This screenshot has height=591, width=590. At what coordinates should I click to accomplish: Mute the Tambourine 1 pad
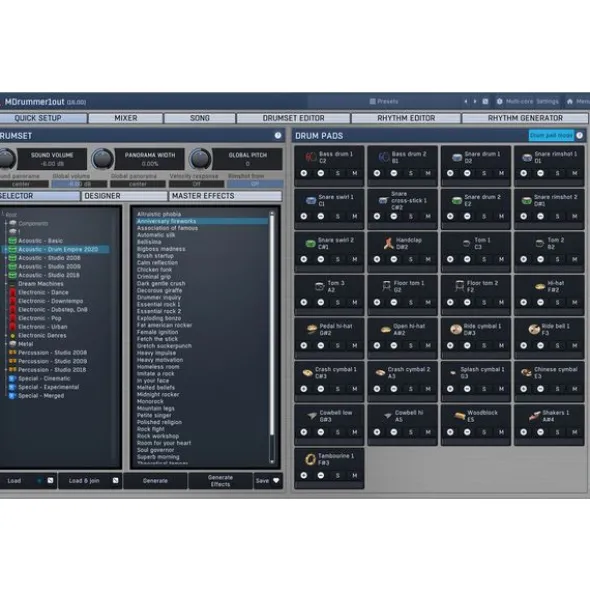355,476
